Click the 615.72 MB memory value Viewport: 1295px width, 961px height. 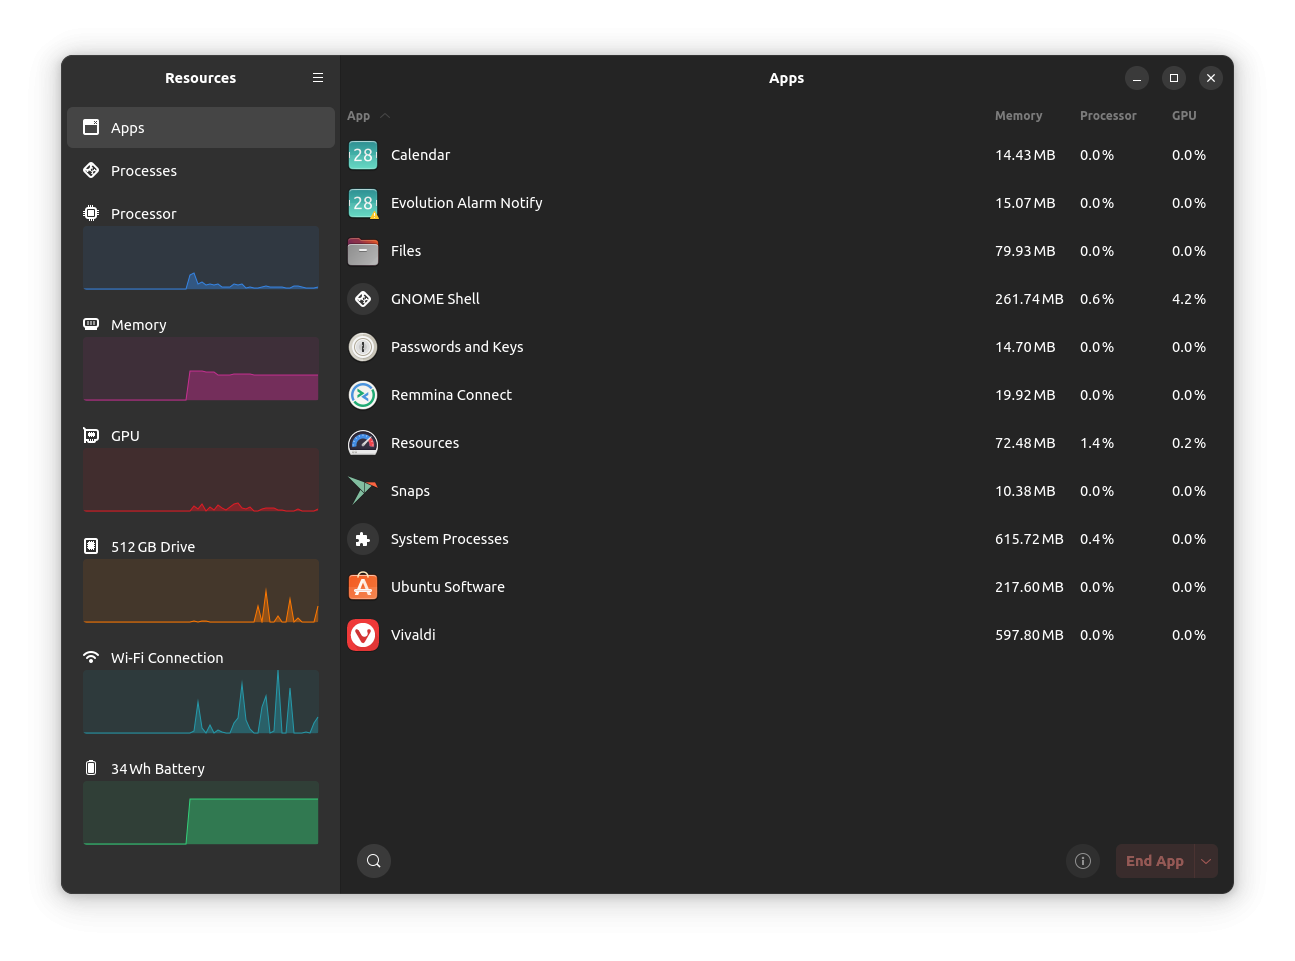(1029, 539)
